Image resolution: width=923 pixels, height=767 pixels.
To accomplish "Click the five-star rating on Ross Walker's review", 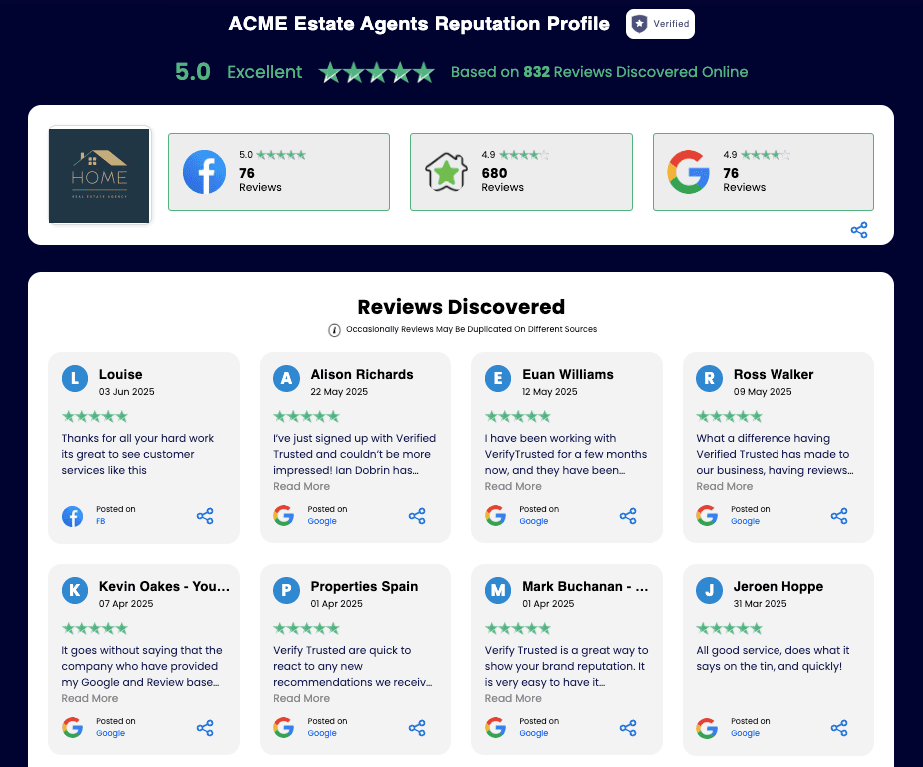I will [x=730, y=416].
